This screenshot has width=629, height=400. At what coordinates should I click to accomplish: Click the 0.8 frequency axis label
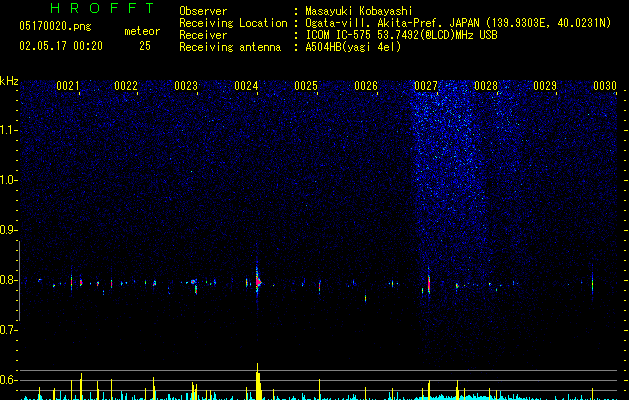[8, 280]
